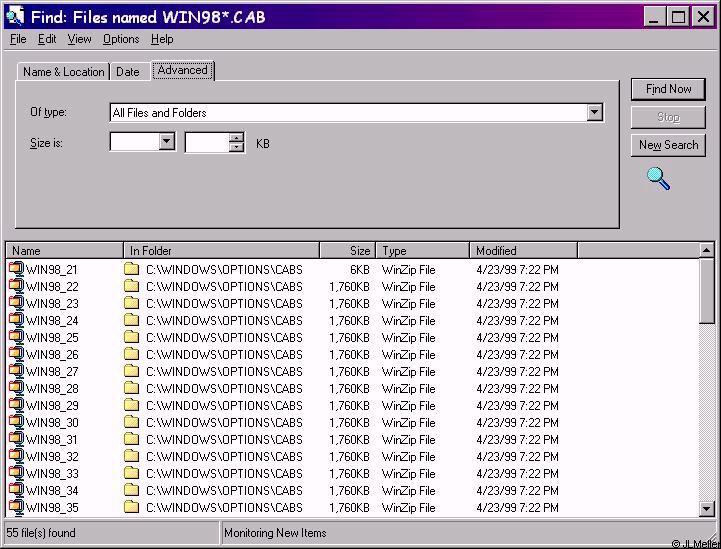Click the WinZip icon for WIN98_22
Screen dimensions: 721x549
click(16, 286)
